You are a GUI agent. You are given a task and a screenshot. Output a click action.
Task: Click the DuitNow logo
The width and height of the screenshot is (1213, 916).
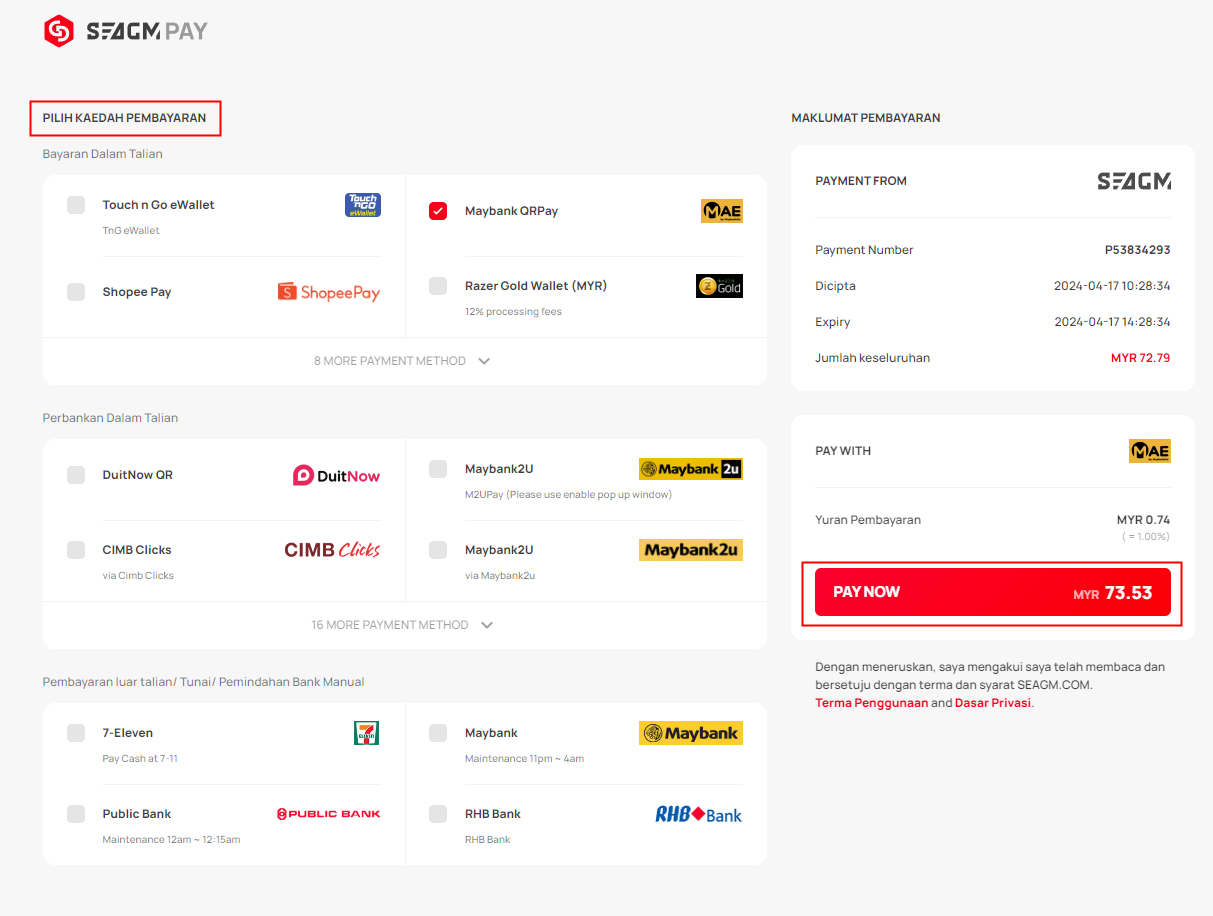click(x=336, y=475)
